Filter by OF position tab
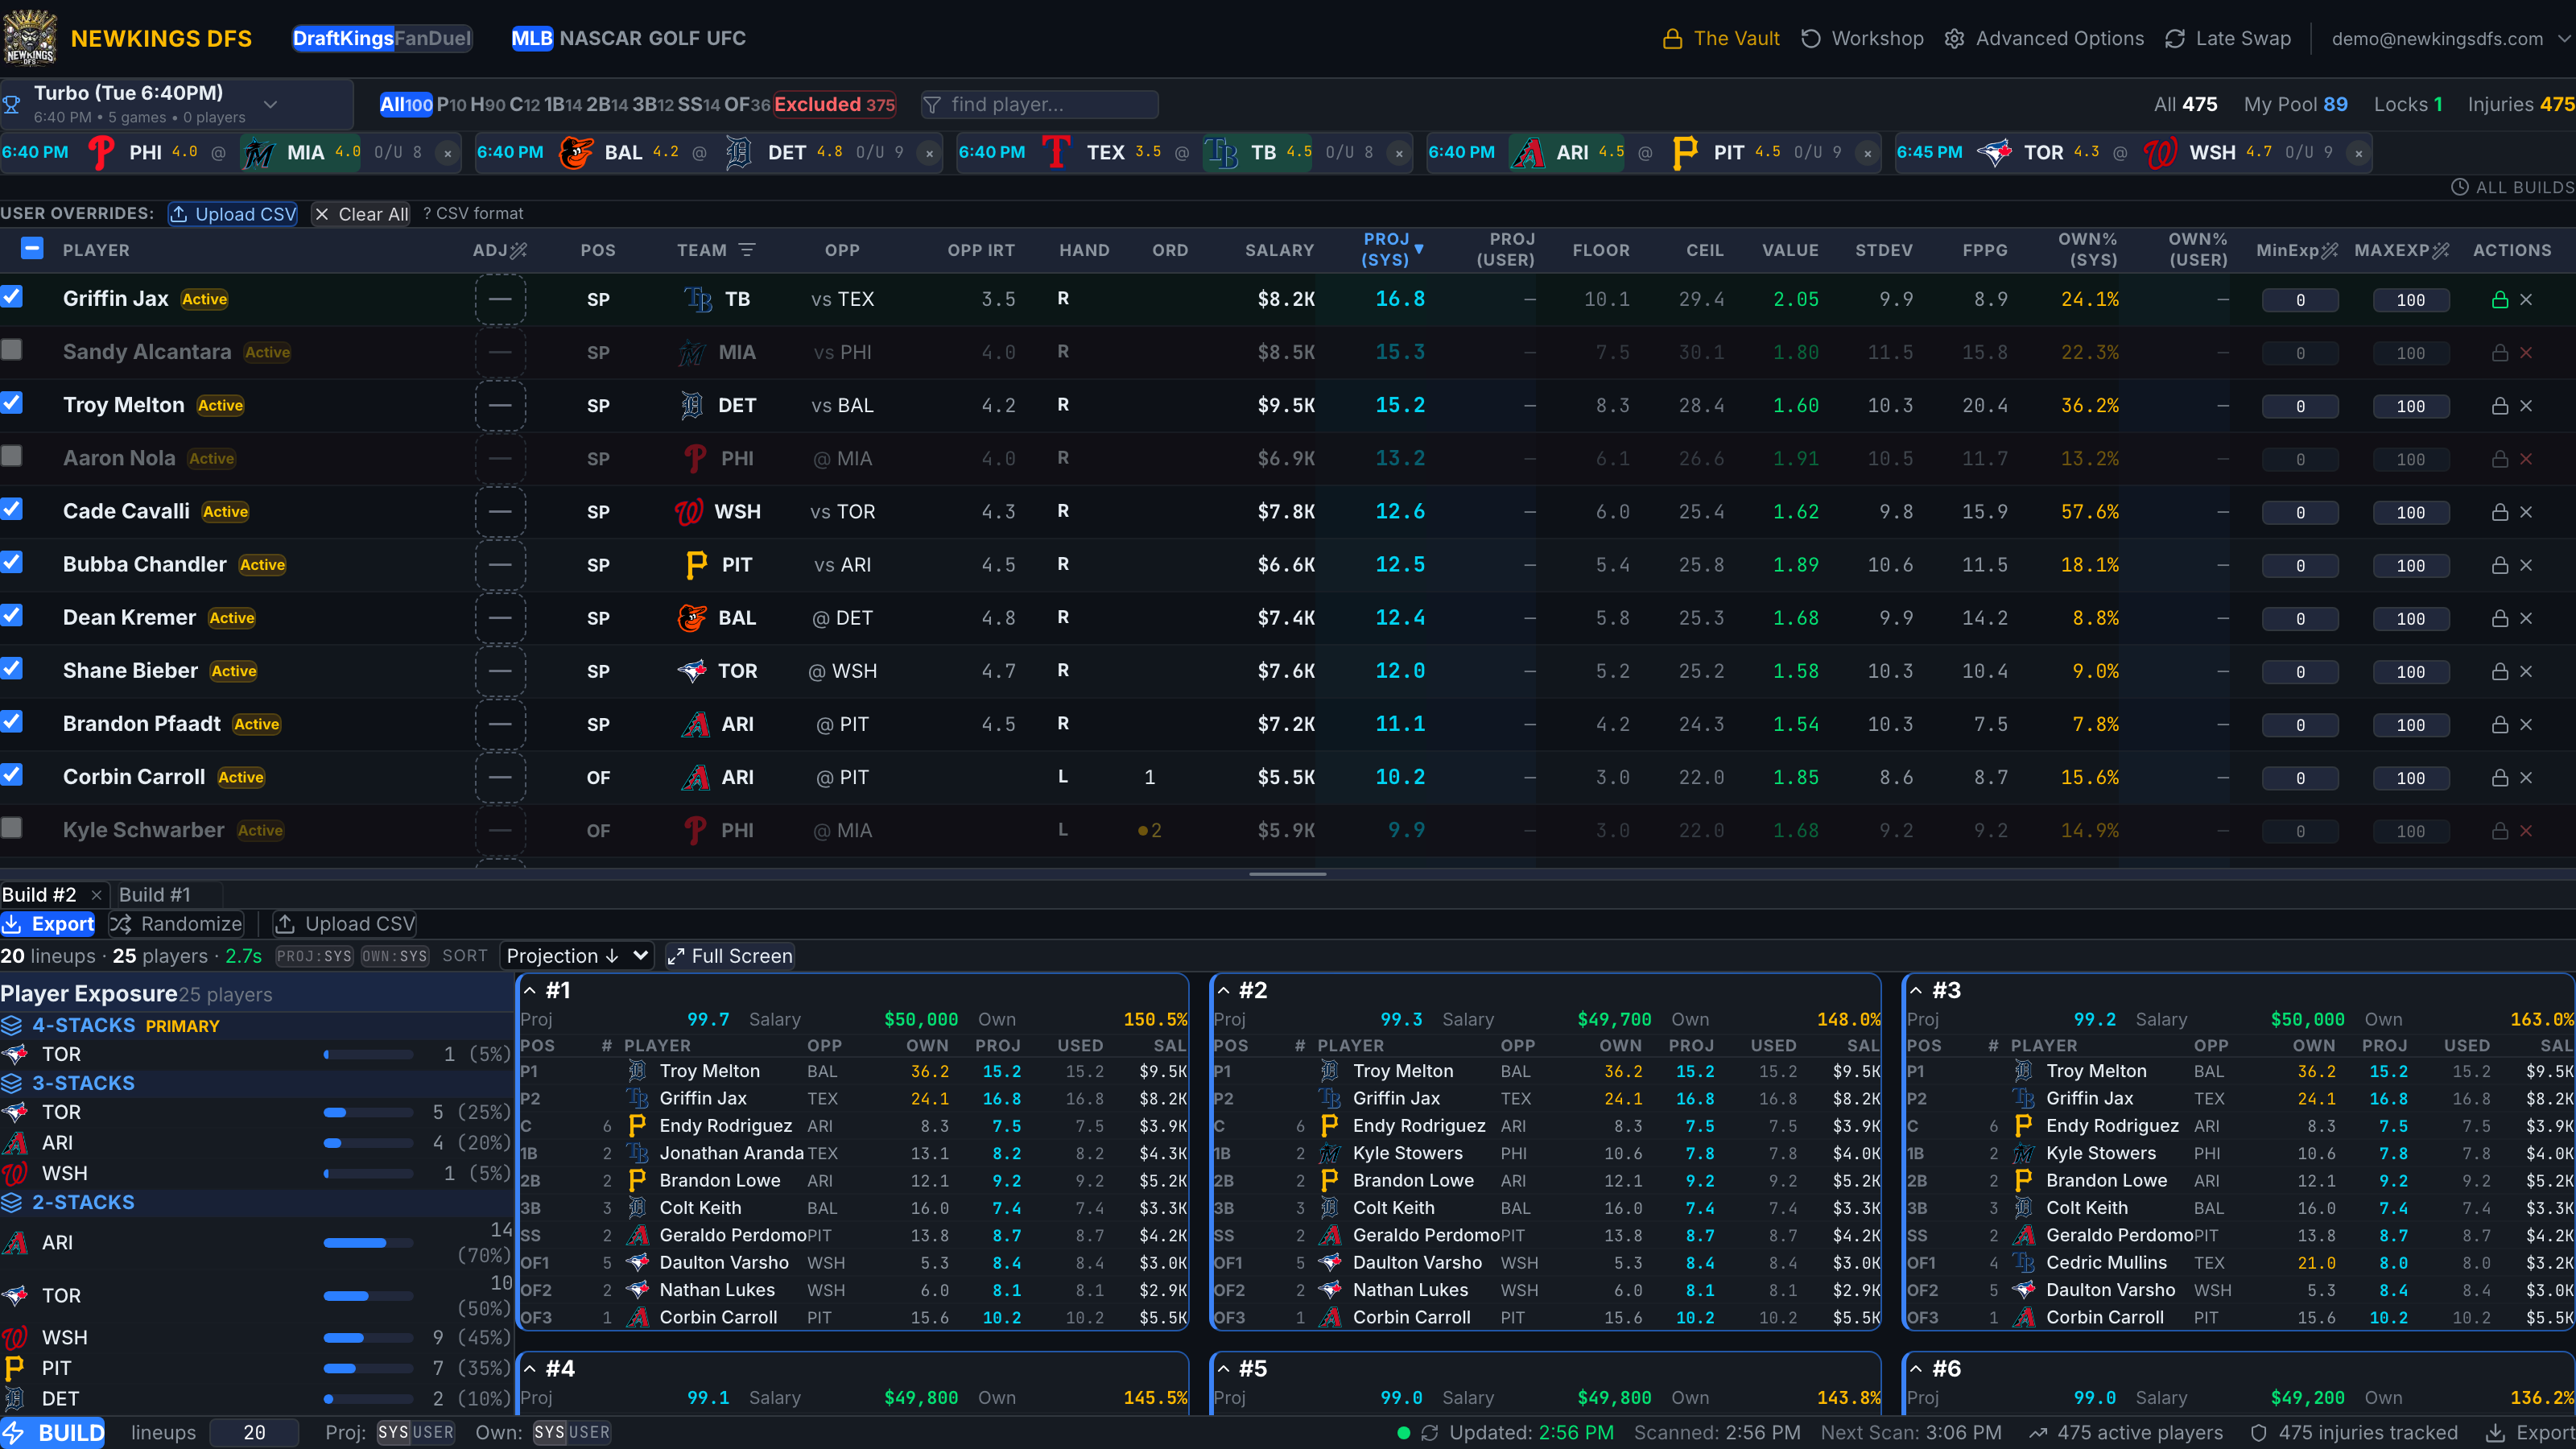 point(747,105)
